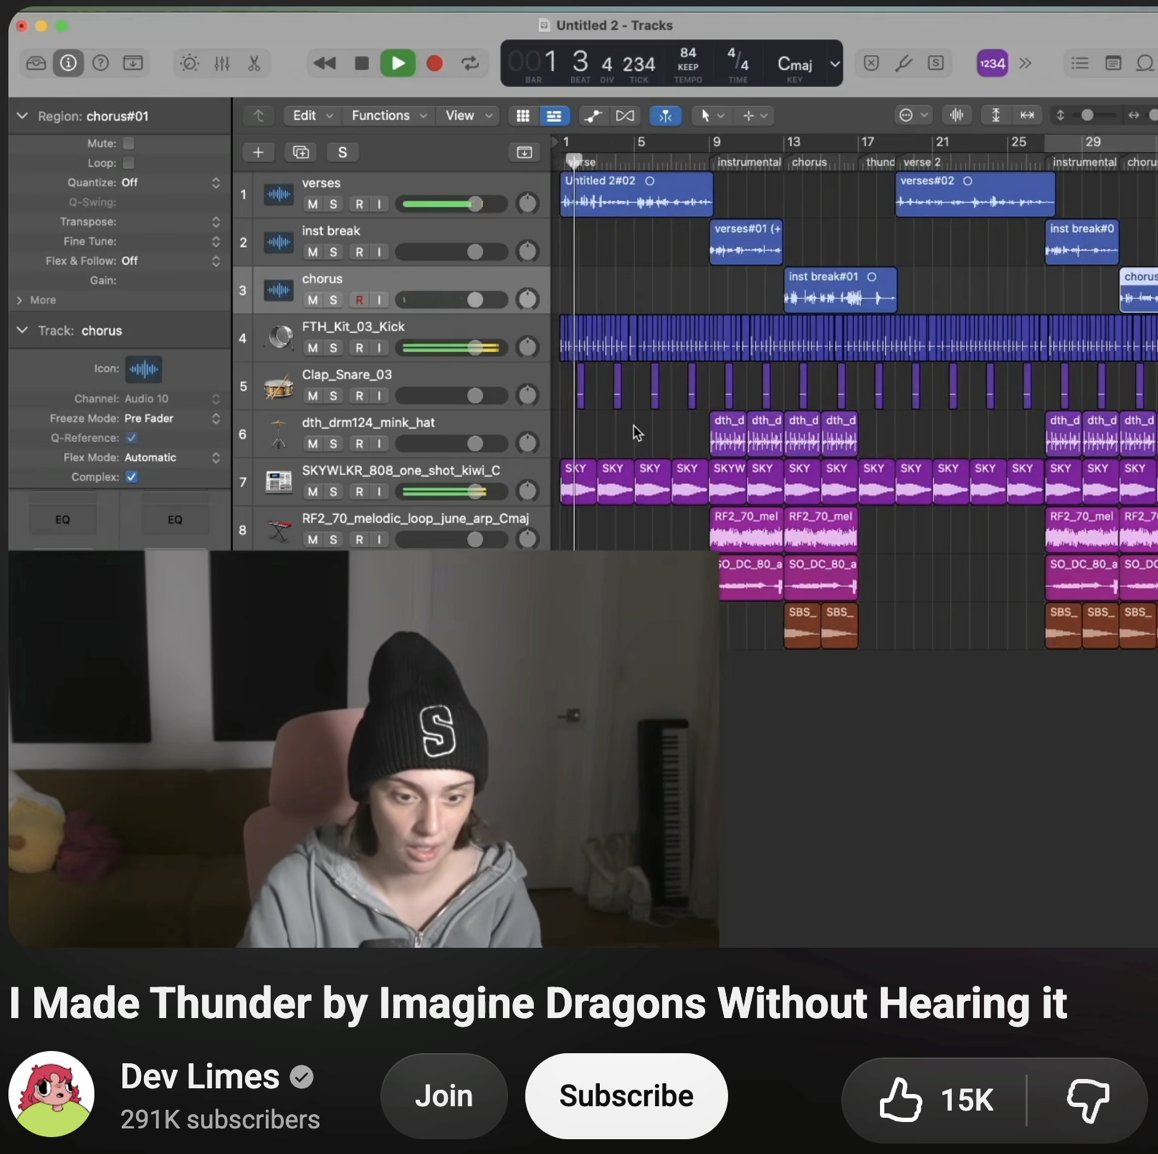Toggle the Flex icon in tracks toolbar
Screen dimensions: 1158x1154
tap(625, 116)
